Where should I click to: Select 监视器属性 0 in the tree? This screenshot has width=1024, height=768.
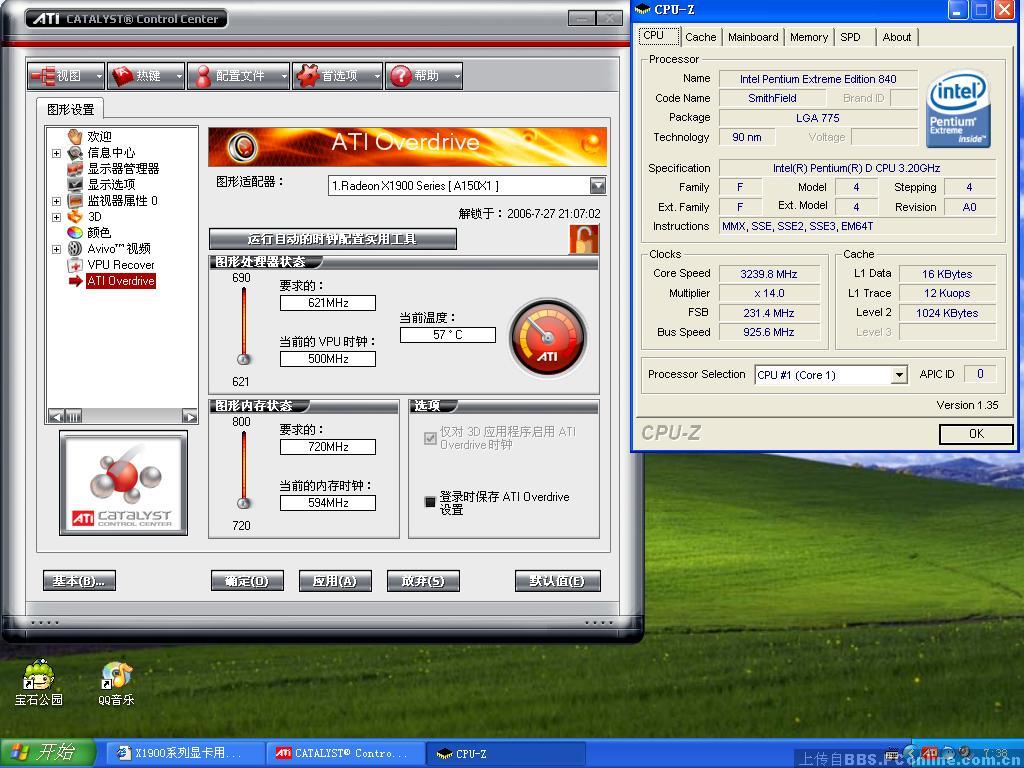122,200
